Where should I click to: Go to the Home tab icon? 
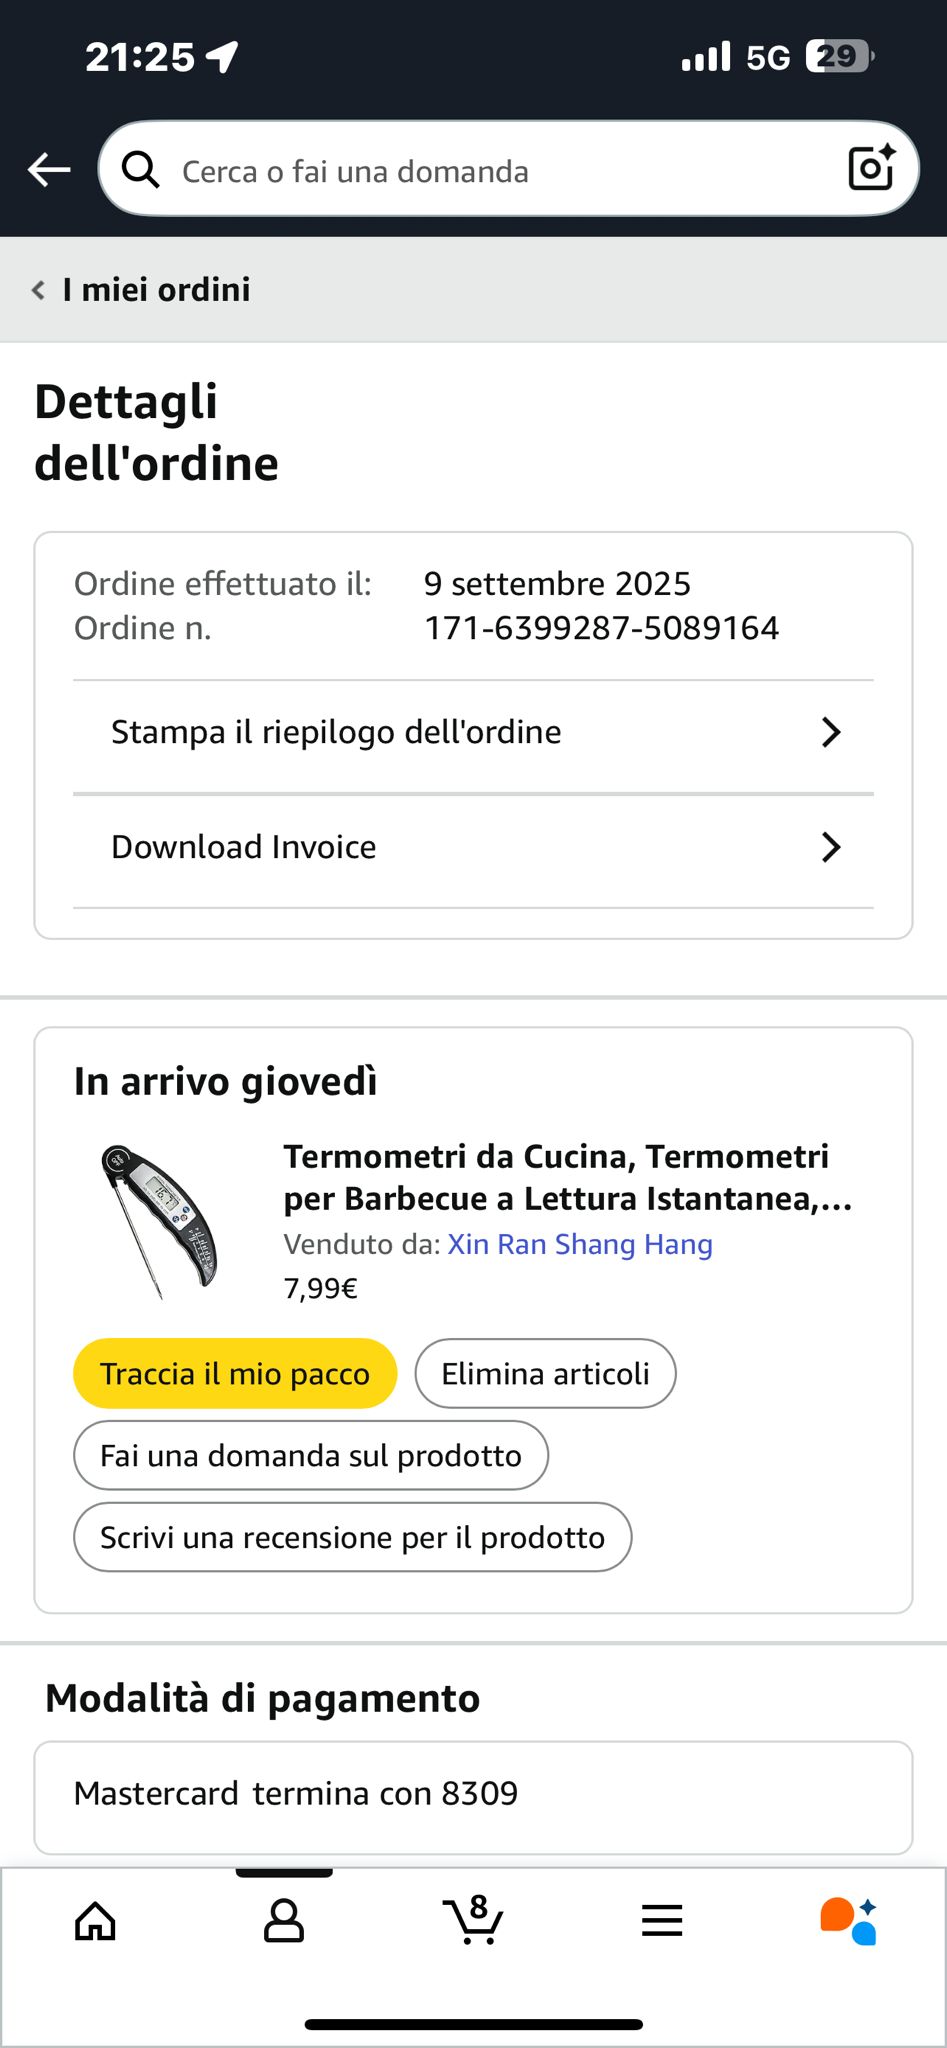click(x=96, y=1921)
